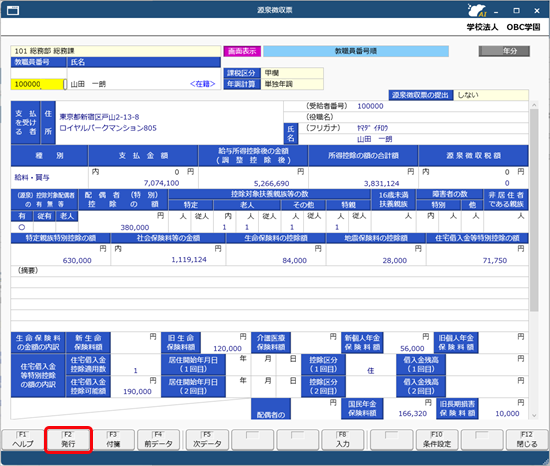
Task: Click the 控除区分(1回目) value 住
Action: tap(371, 371)
